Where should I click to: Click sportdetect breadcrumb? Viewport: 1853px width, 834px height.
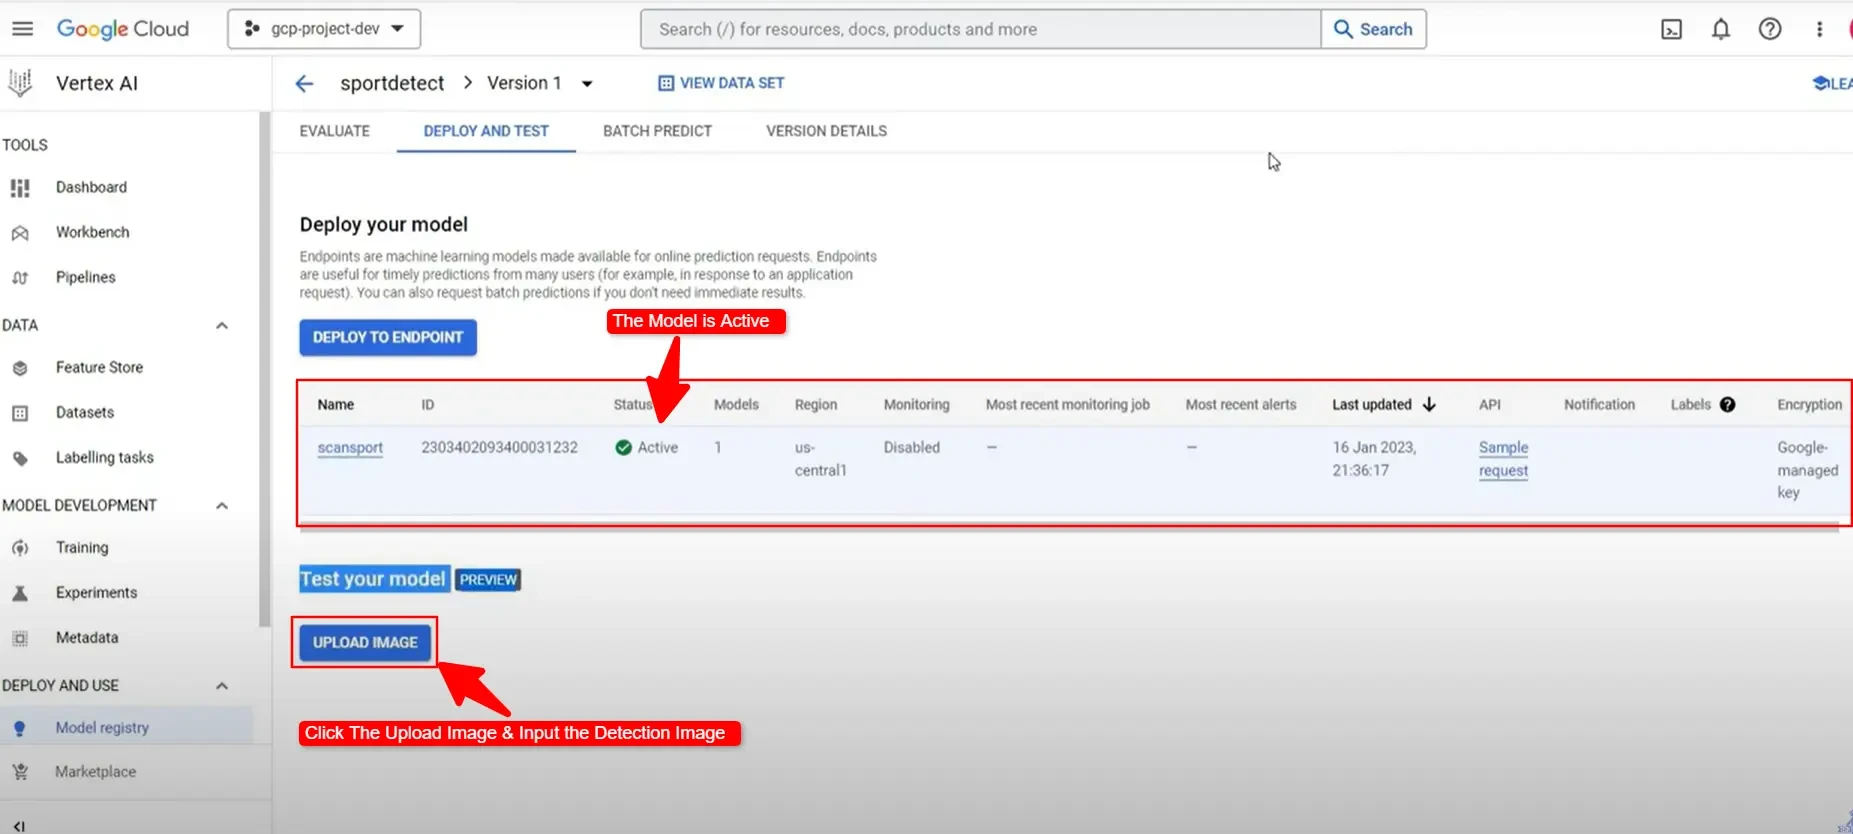392,83
